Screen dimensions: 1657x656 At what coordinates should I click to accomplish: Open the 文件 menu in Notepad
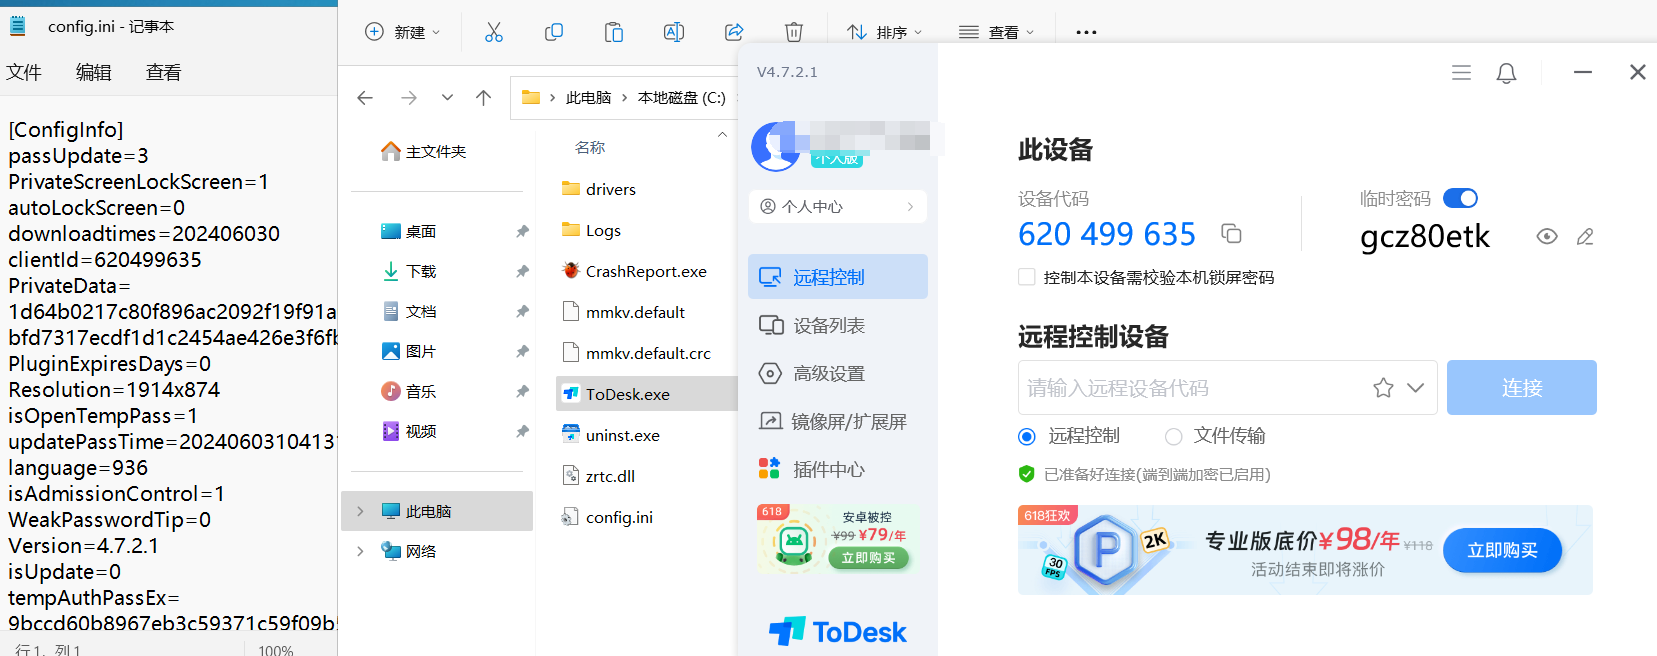[24, 72]
